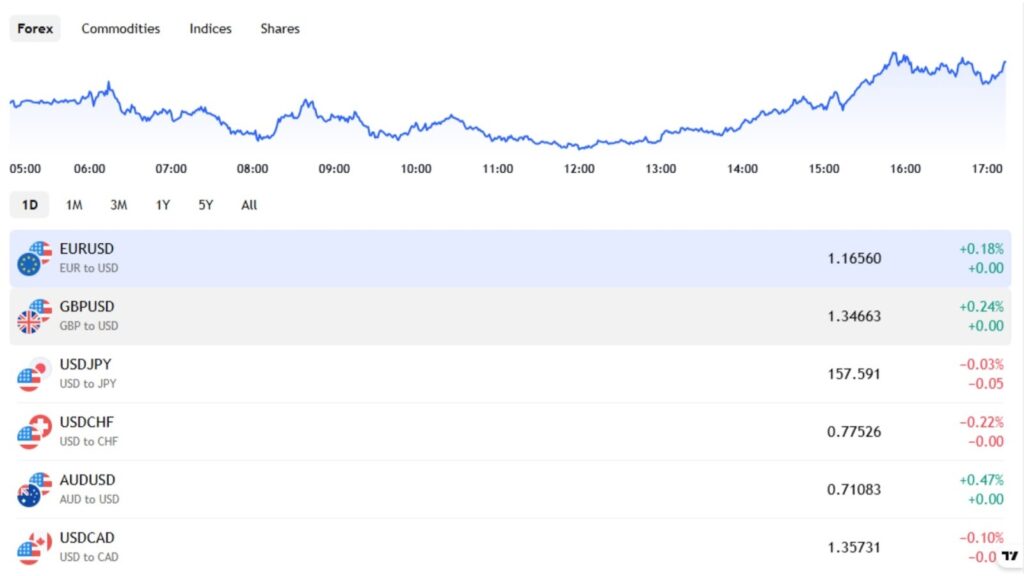
Task: Click the GBPUSD flag icon
Action: (x=34, y=316)
